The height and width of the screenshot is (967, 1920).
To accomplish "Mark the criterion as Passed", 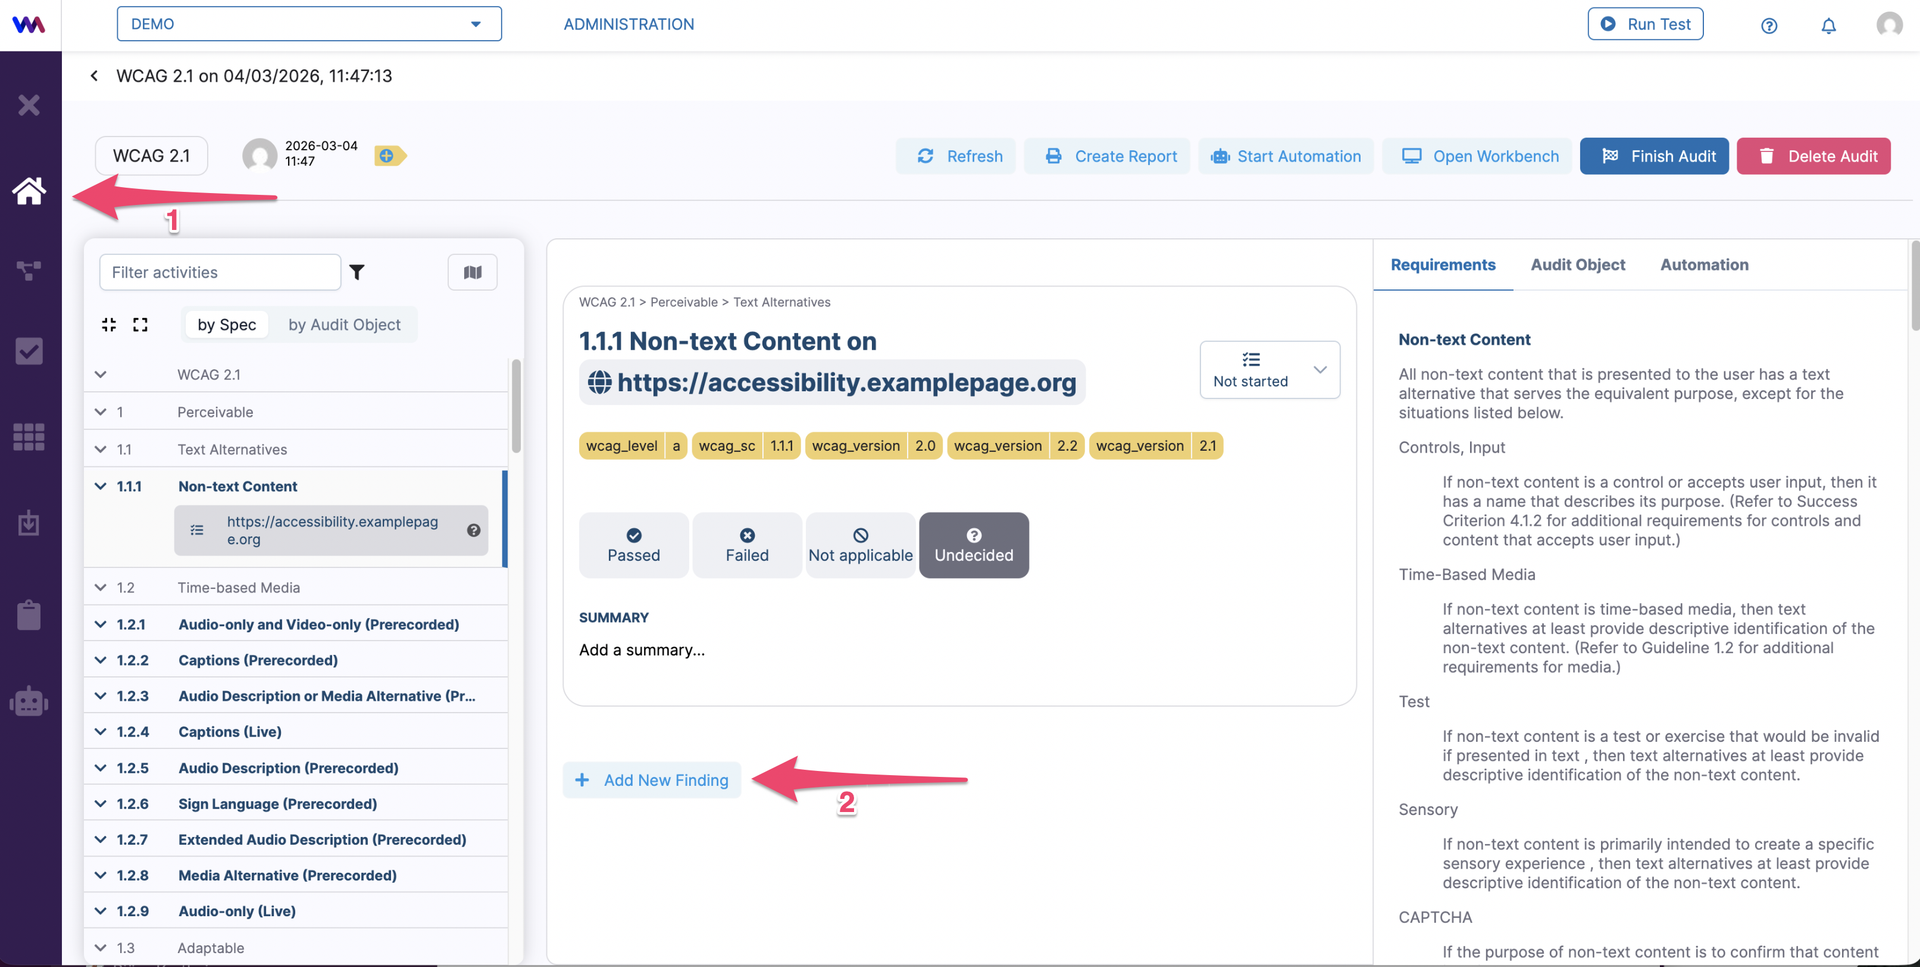I will point(634,545).
